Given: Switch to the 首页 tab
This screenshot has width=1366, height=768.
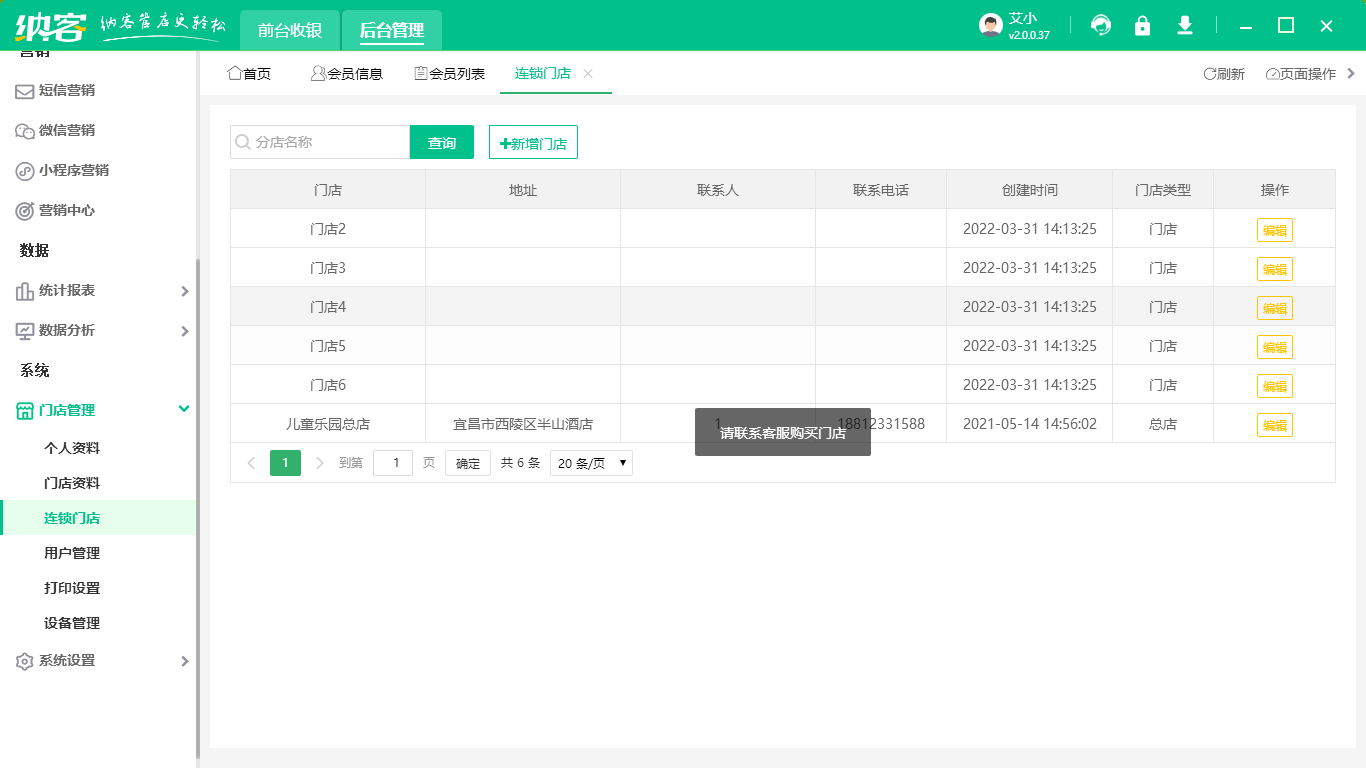Looking at the screenshot, I should click(248, 72).
